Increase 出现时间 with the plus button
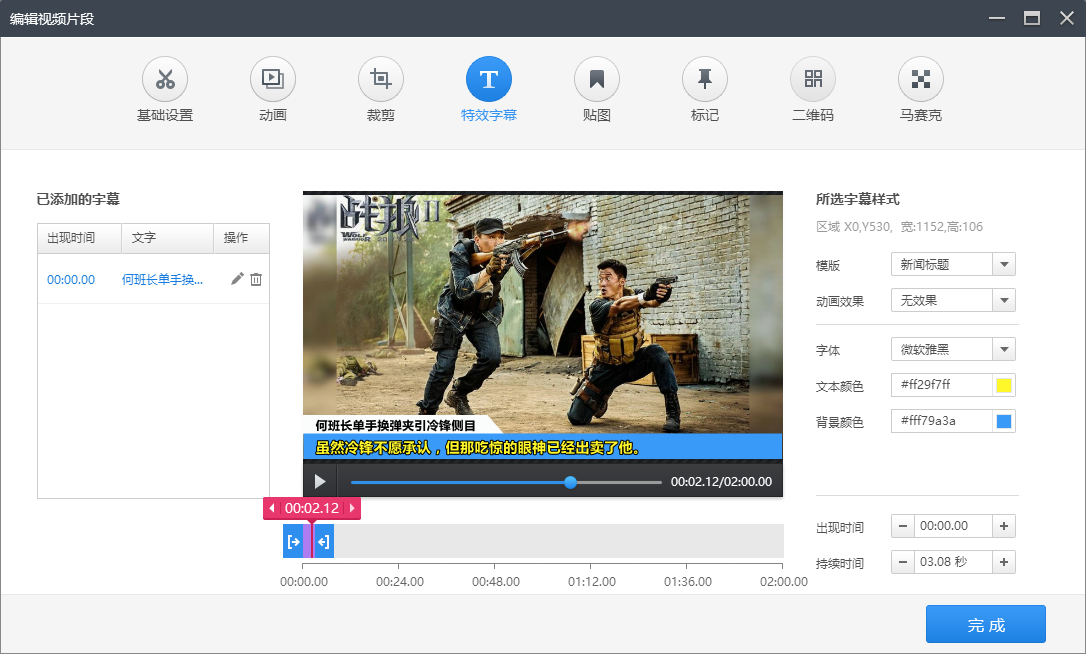The width and height of the screenshot is (1086, 654). [1004, 526]
